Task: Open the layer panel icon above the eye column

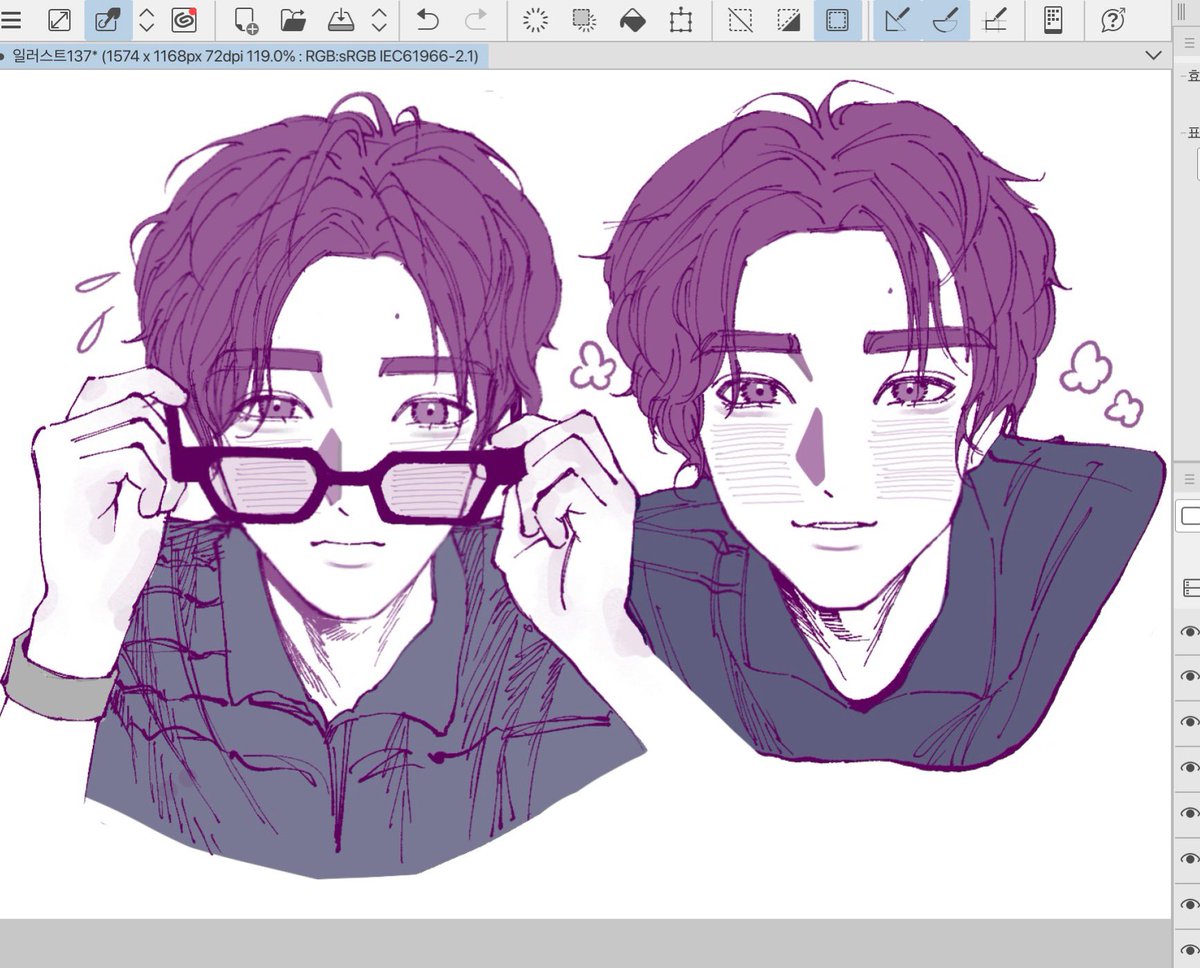Action: coord(1190,588)
